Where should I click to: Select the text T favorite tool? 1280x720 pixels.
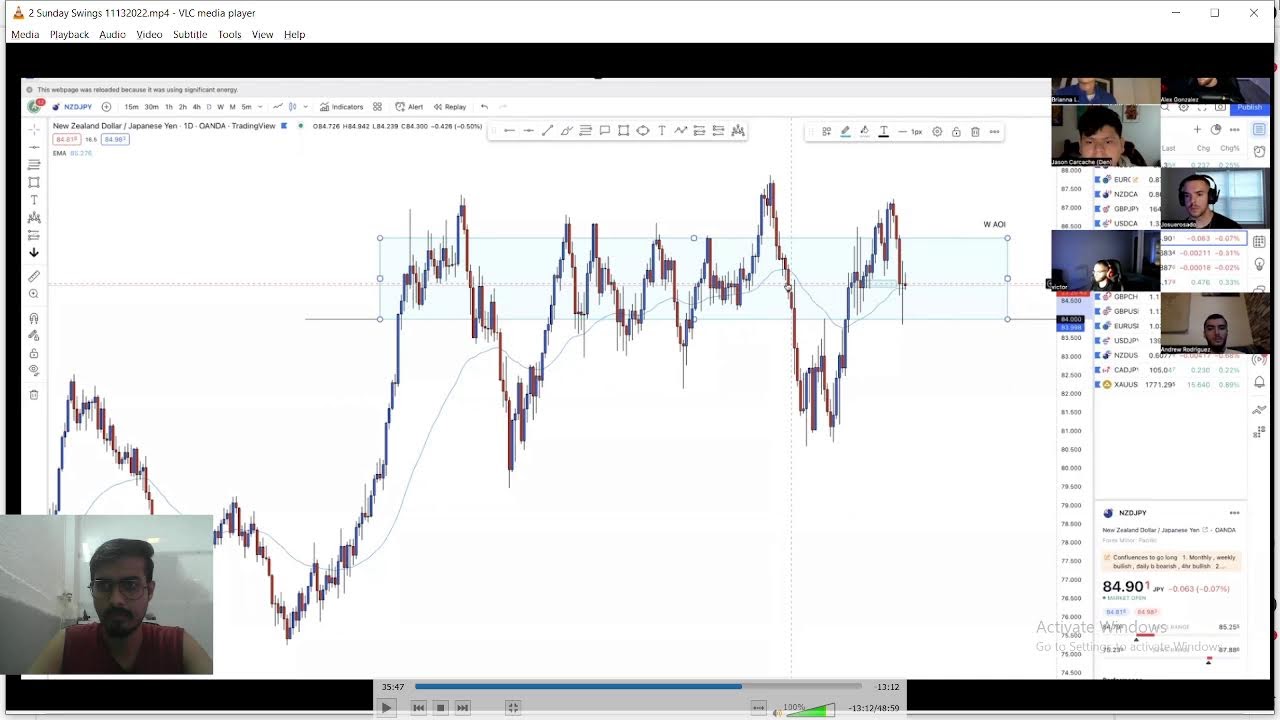pyautogui.click(x=661, y=131)
